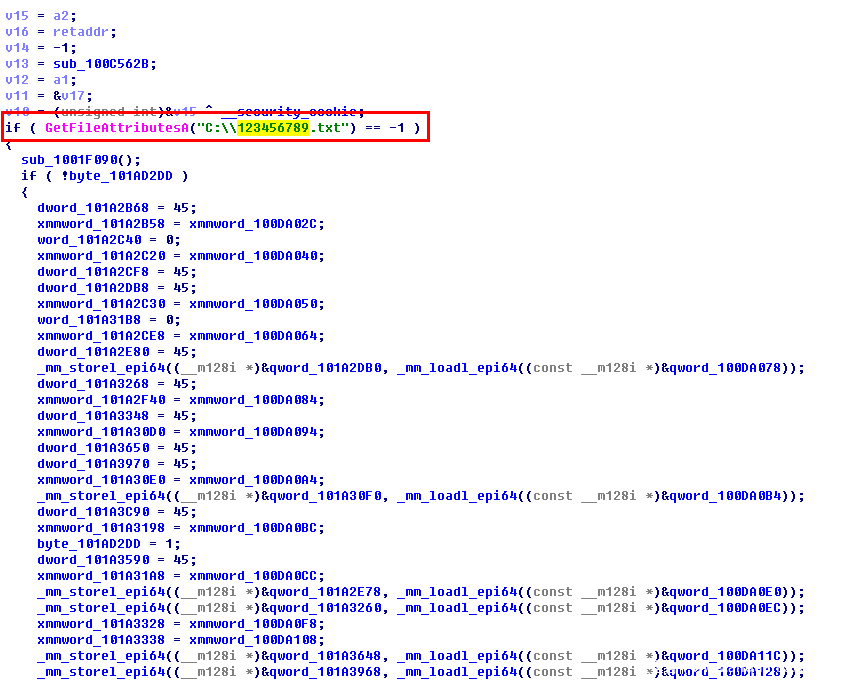Viewport: 853px width, 686px height.
Task: Select word_101A2C40
Action: click(89, 240)
